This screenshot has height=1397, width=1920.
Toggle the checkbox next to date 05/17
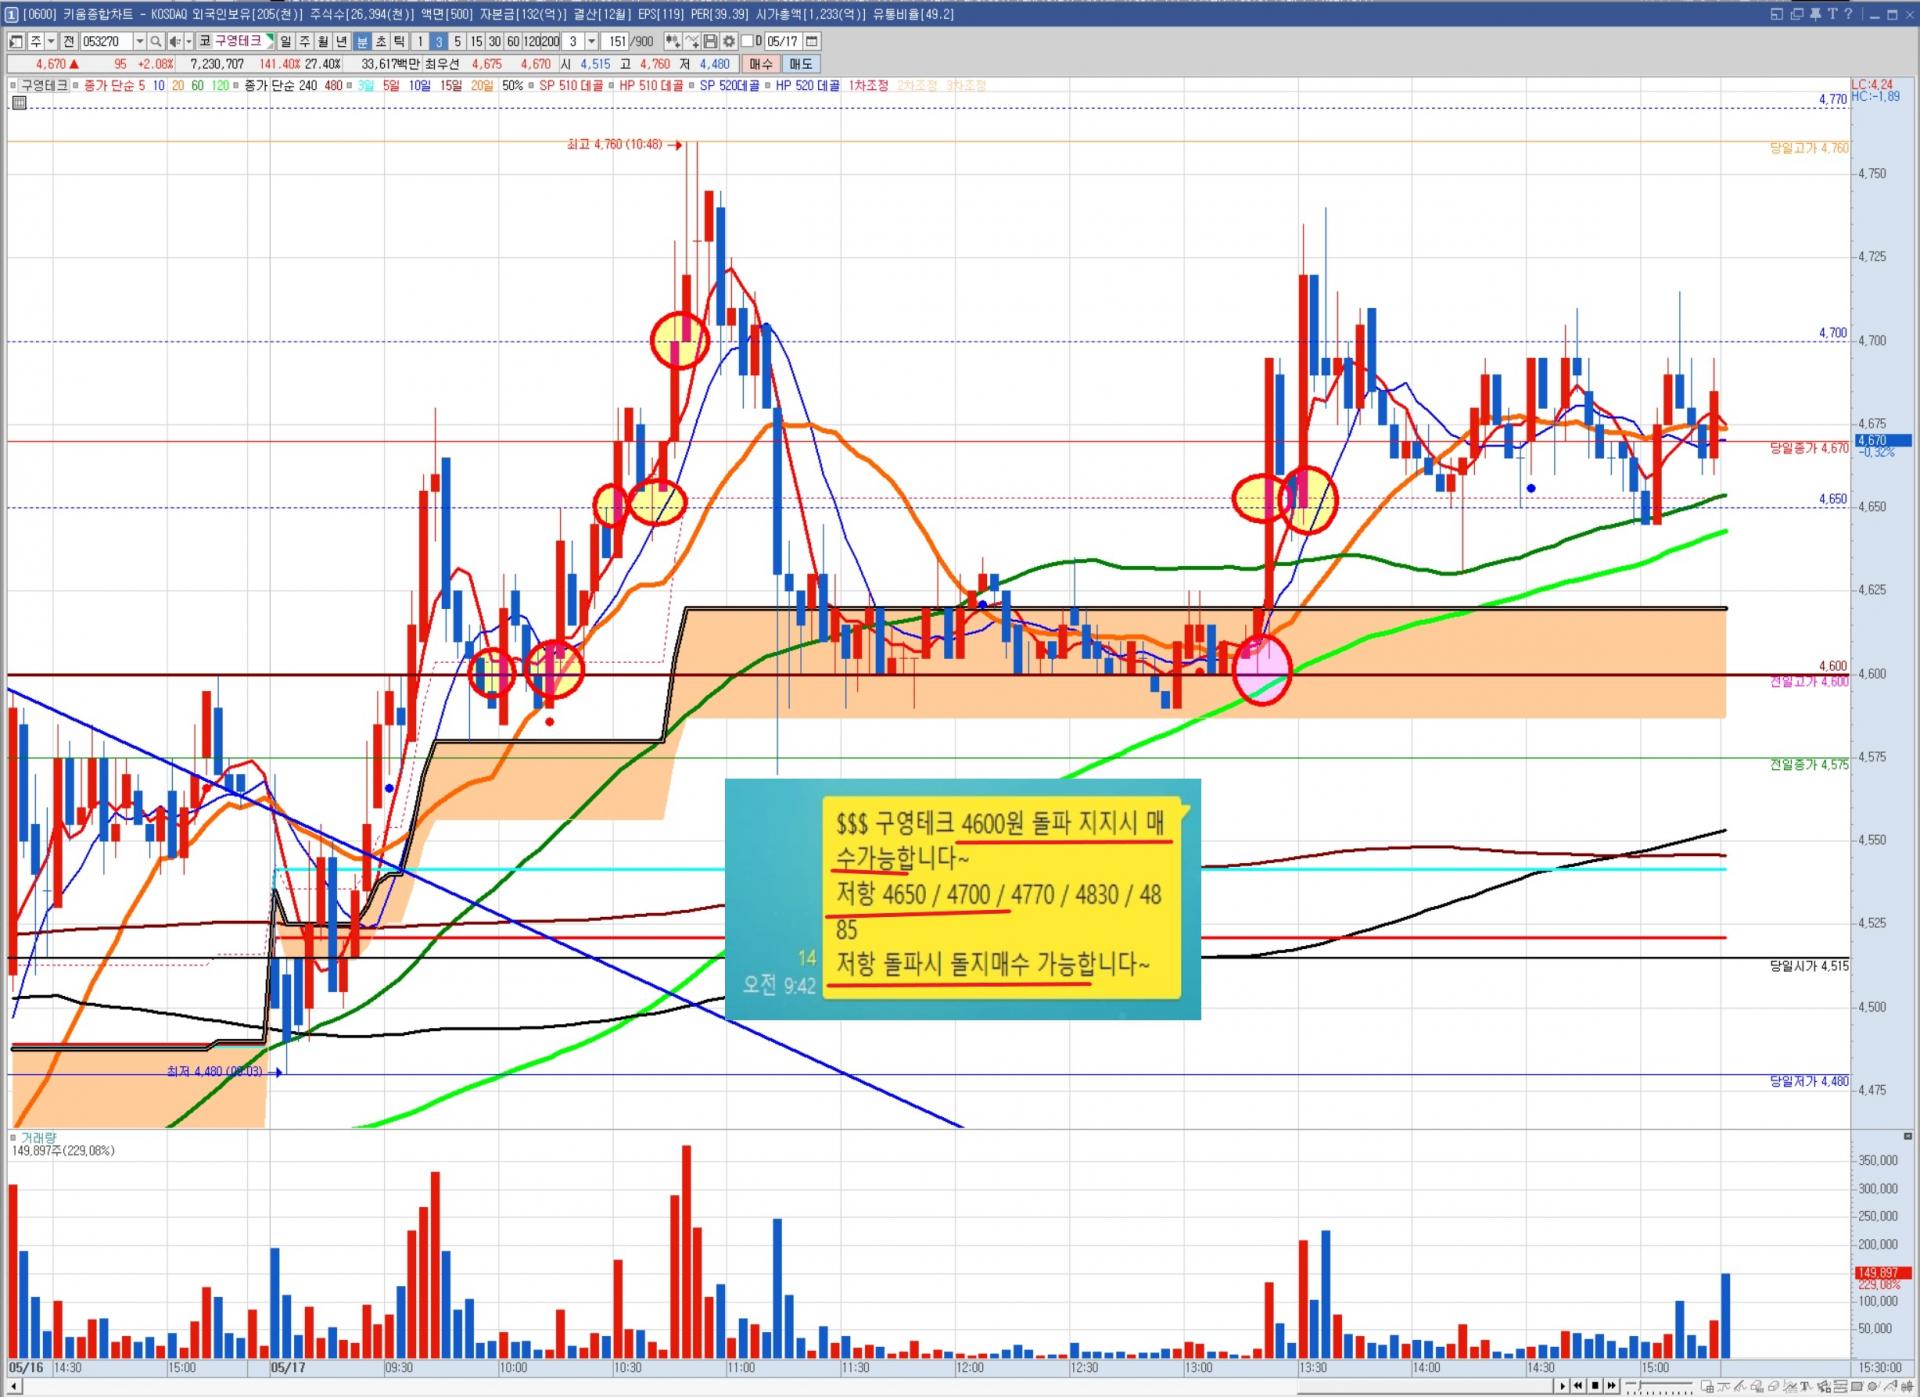pyautogui.click(x=747, y=41)
